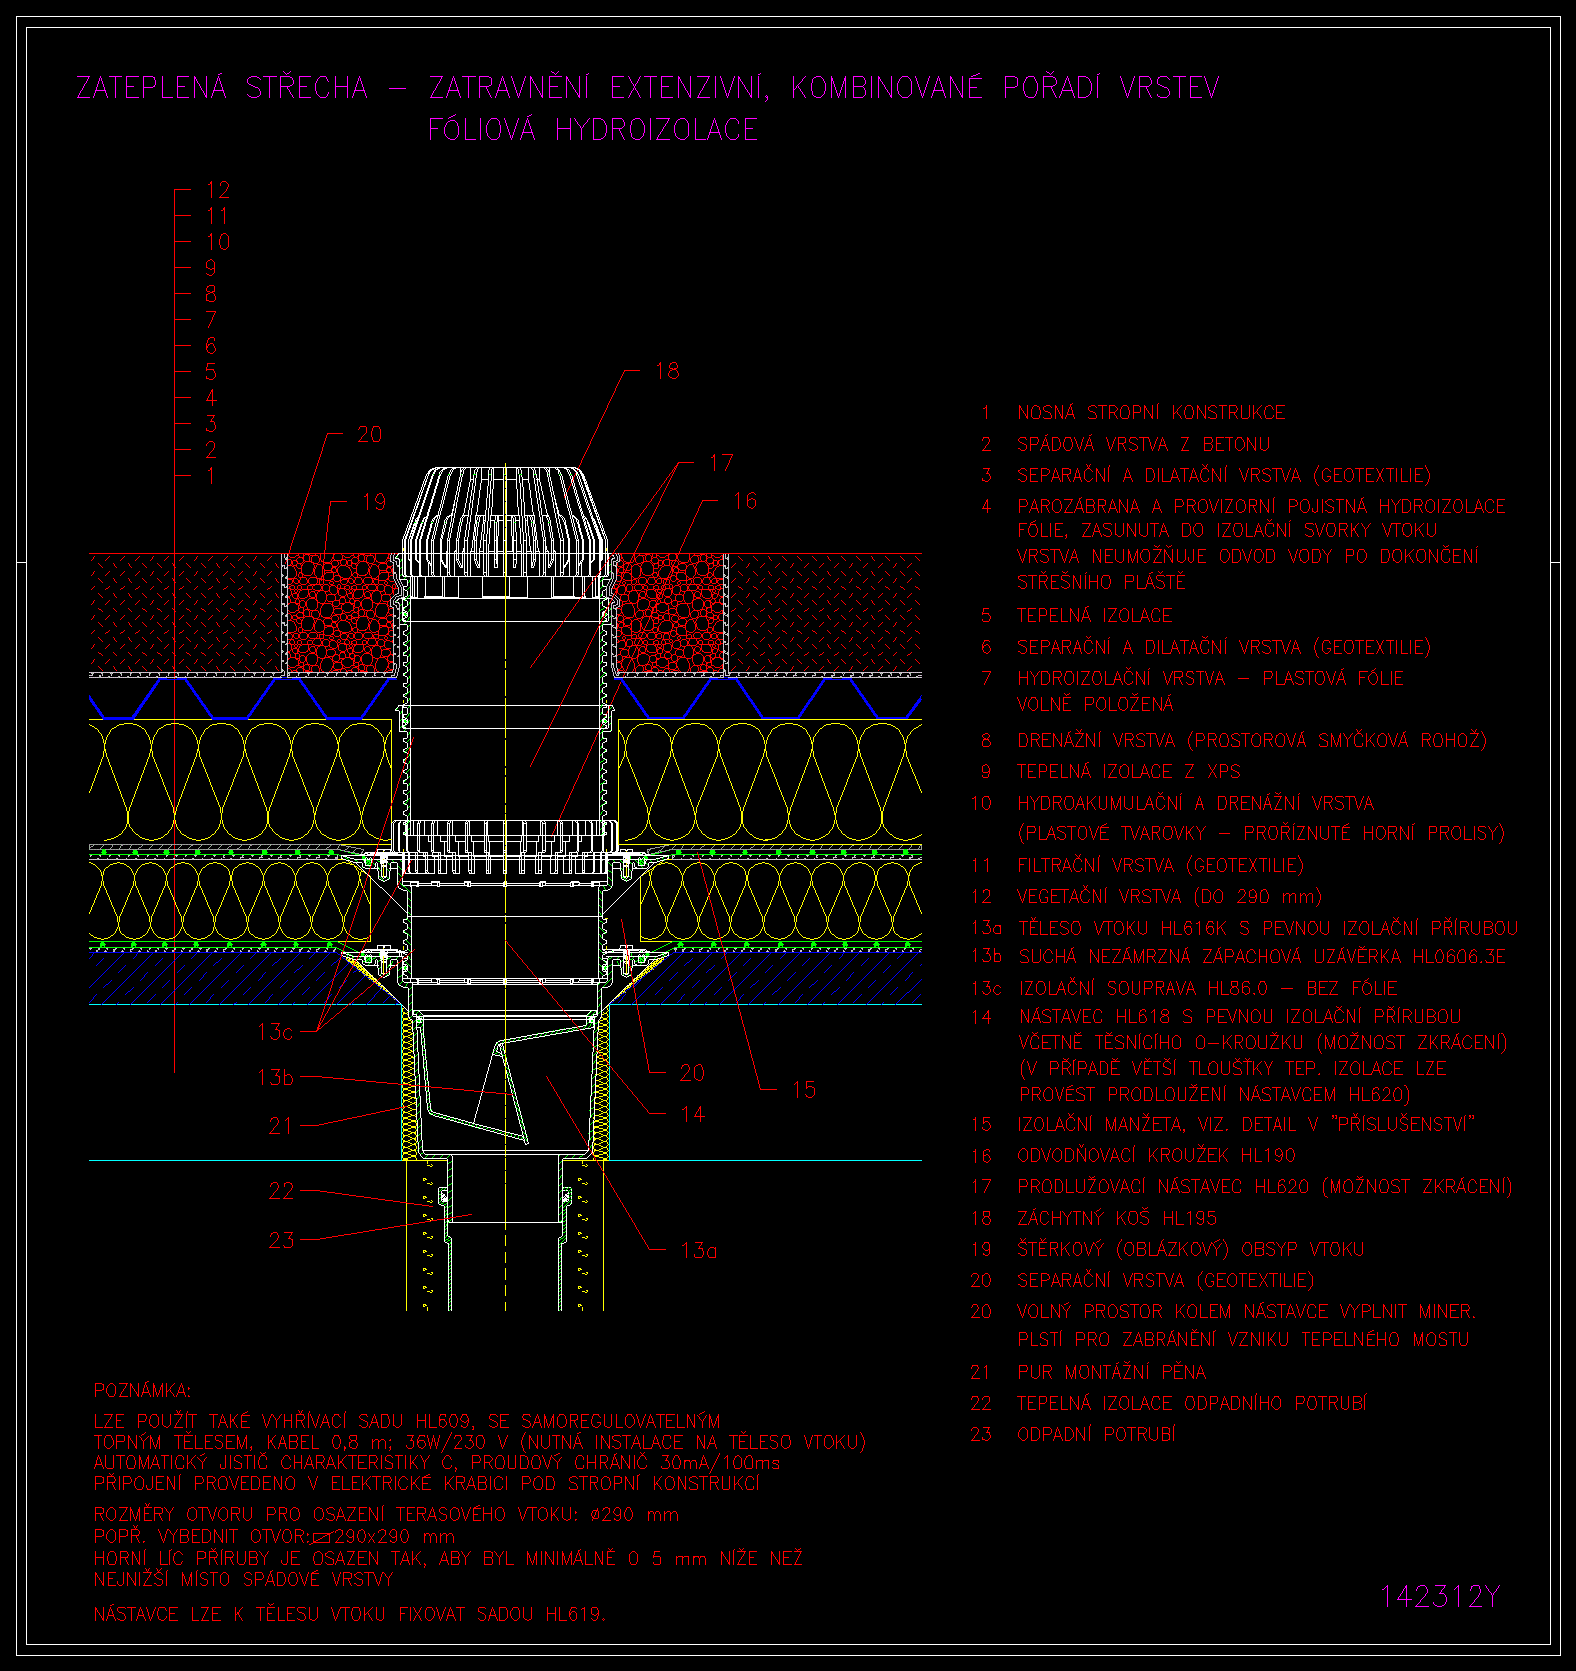Click callout number 21 in the section drawing
The width and height of the screenshot is (1576, 1671).
(x=281, y=1127)
